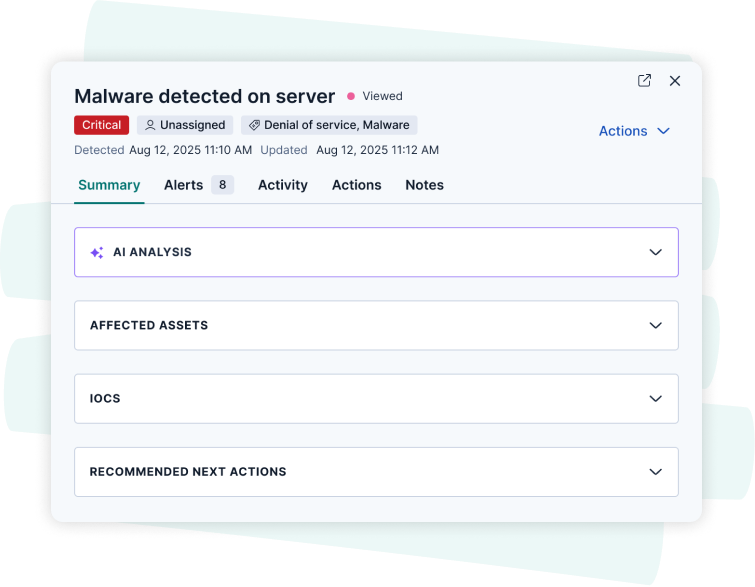Close the incident details panel

[675, 81]
